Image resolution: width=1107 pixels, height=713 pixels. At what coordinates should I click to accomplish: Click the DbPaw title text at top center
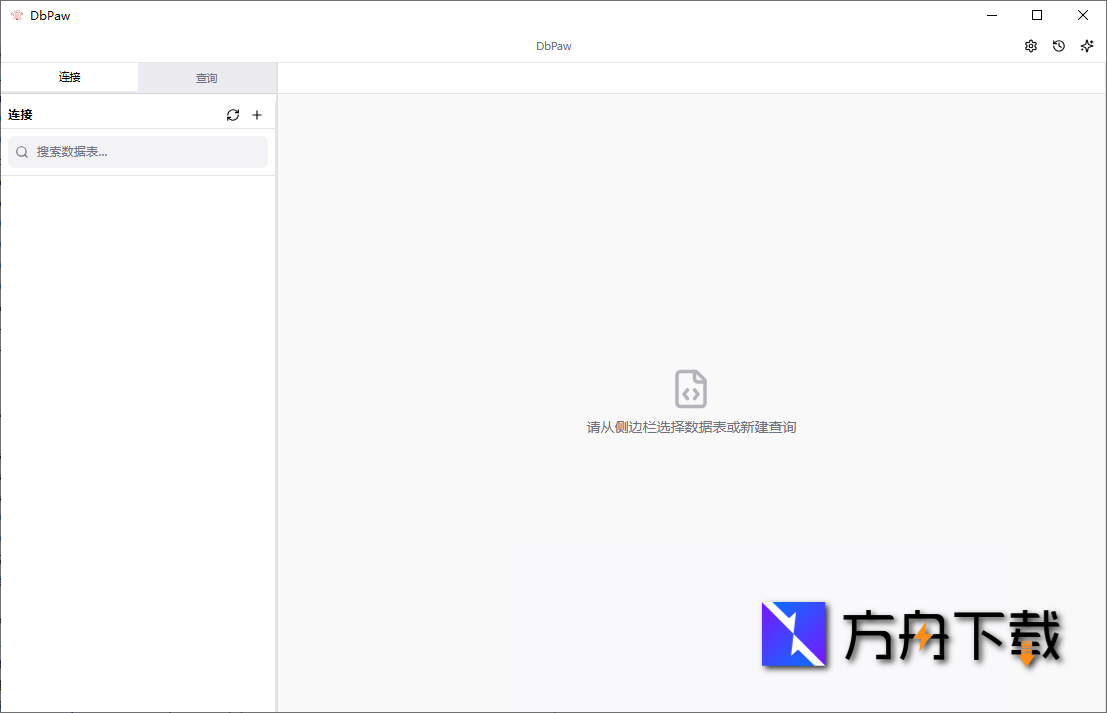coord(553,45)
